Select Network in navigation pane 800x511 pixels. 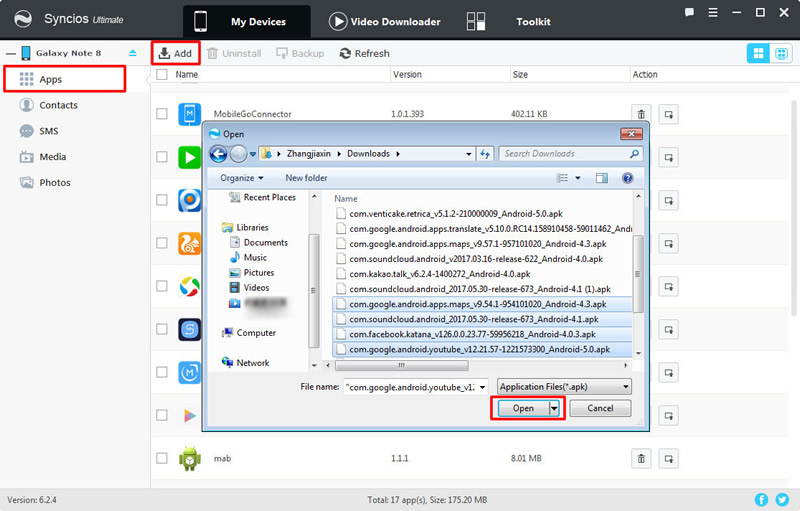(x=246, y=363)
